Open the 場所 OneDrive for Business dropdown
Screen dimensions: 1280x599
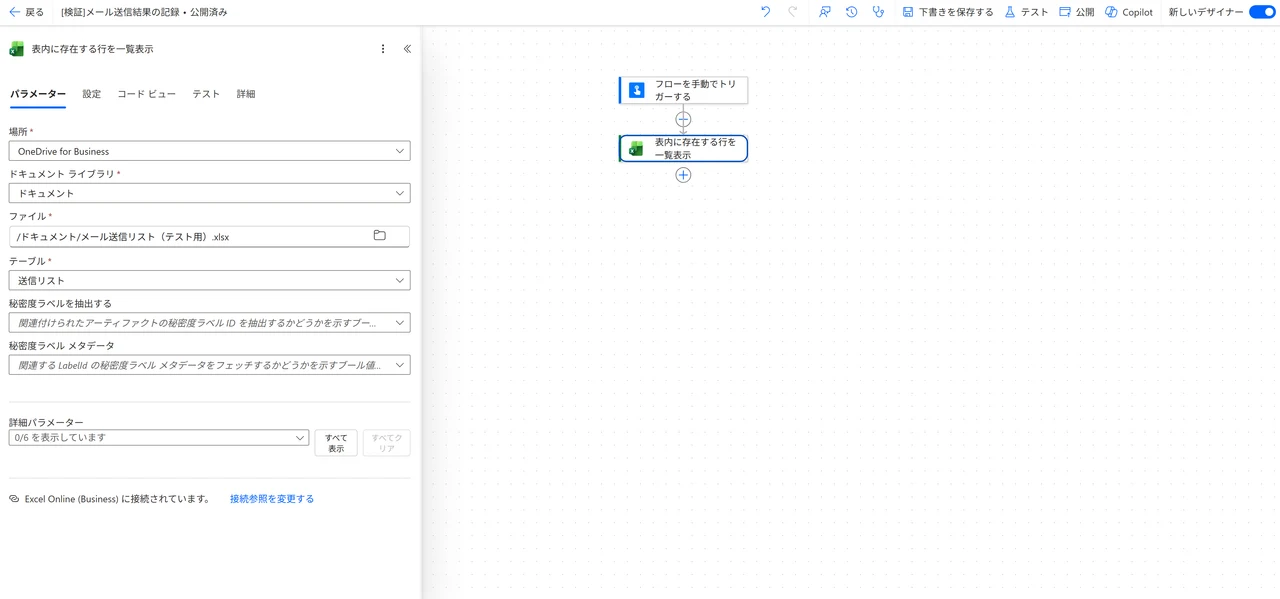pos(209,151)
